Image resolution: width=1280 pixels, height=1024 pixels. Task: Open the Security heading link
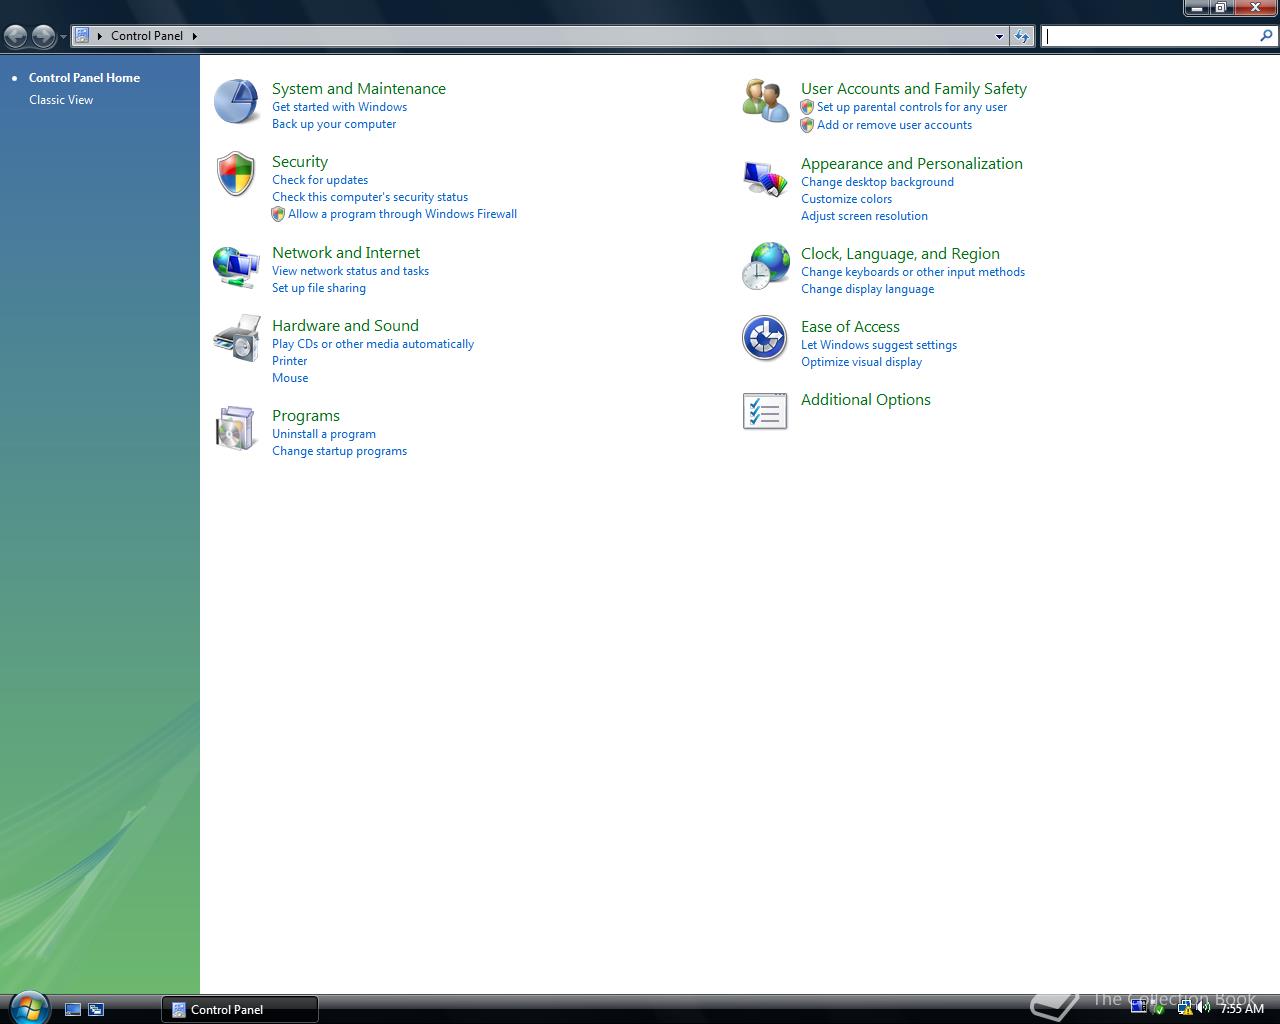click(300, 161)
